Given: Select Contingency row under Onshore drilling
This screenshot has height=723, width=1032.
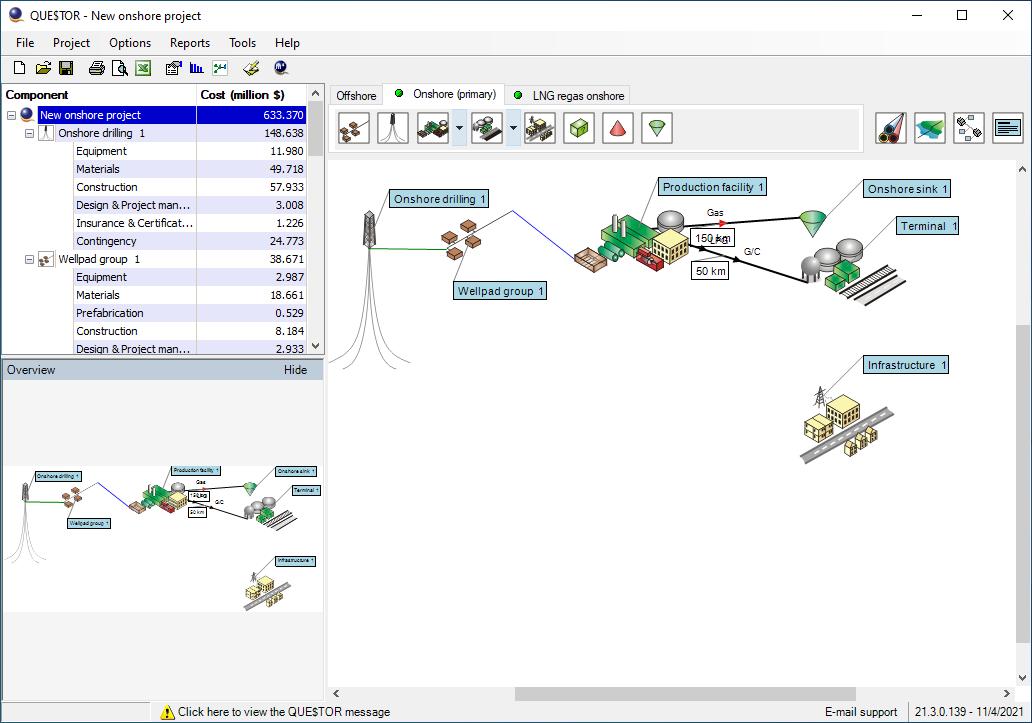Looking at the screenshot, I should 190,241.
